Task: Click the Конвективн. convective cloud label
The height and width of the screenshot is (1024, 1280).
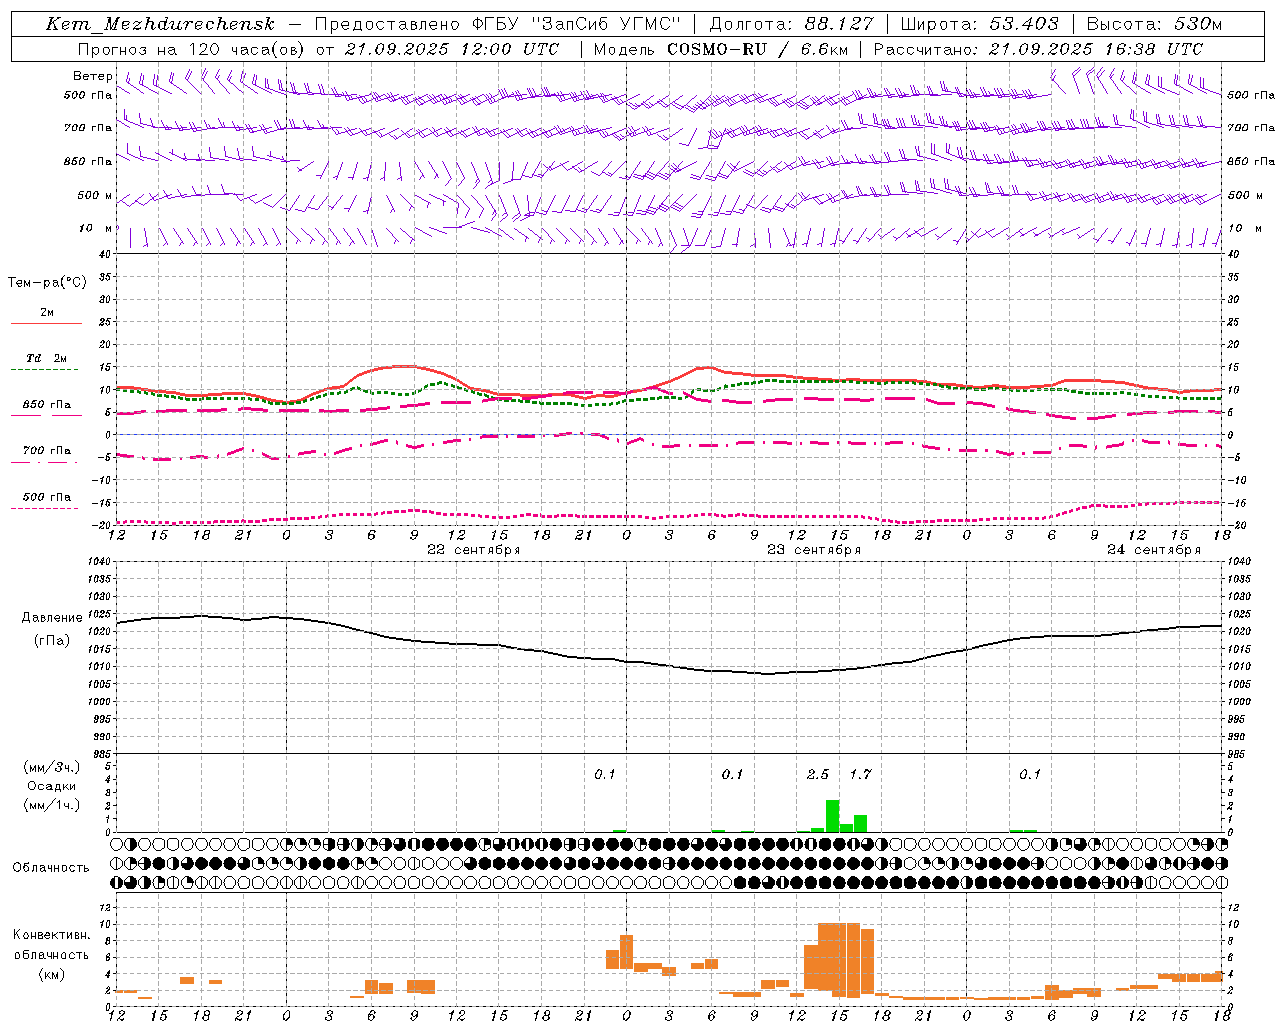Action: coord(51,935)
